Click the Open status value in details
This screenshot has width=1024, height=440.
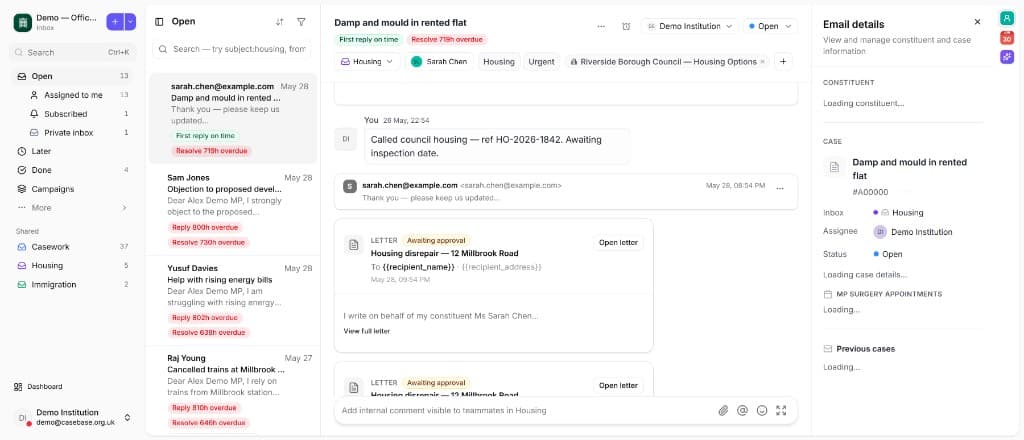click(888, 254)
